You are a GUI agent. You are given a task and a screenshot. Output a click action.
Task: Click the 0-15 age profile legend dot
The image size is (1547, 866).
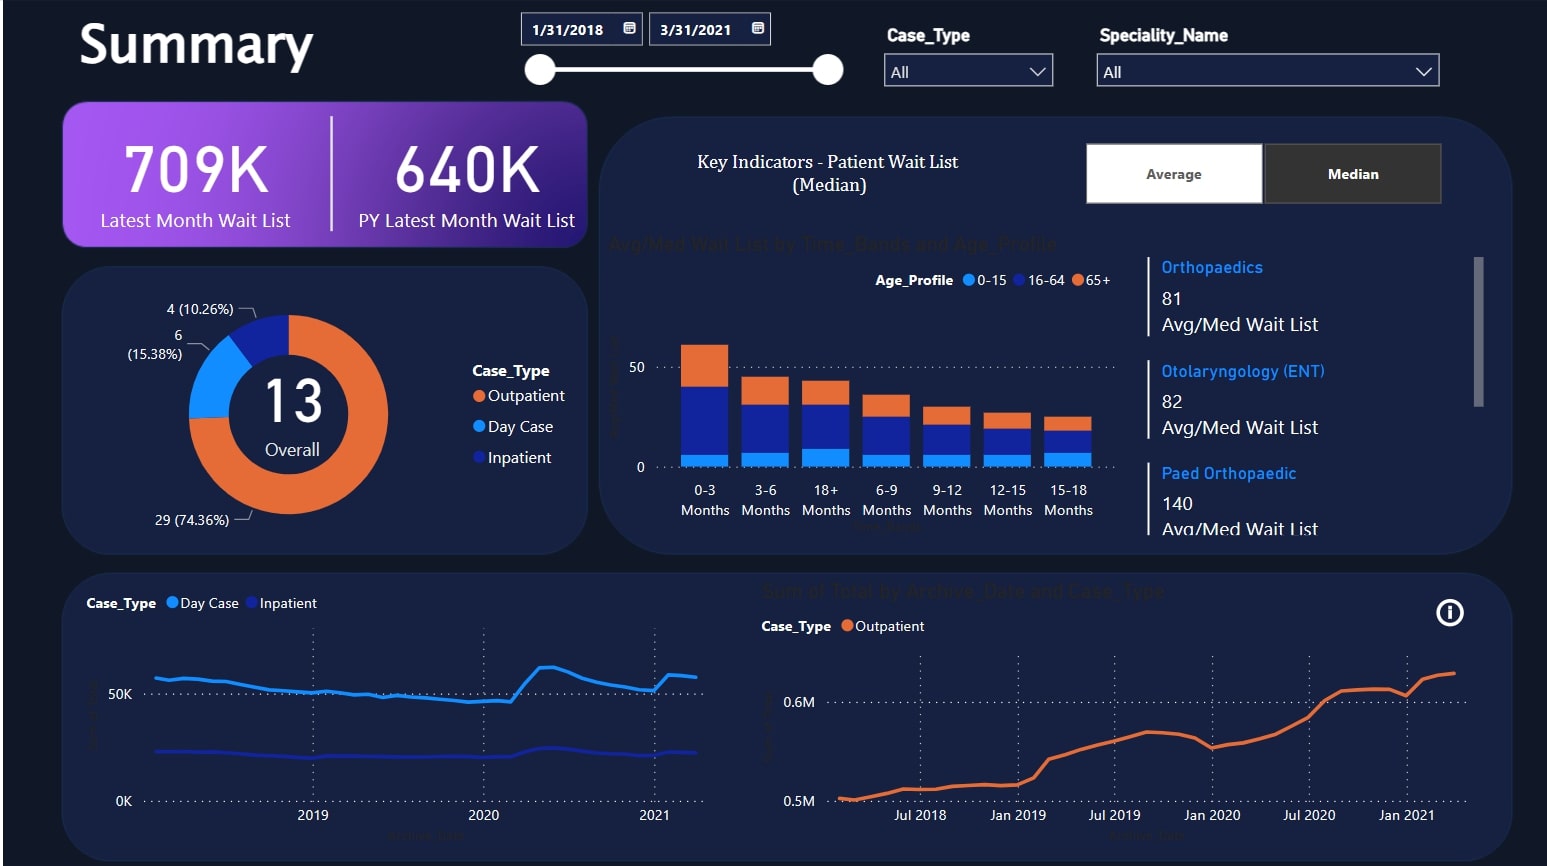click(x=968, y=281)
